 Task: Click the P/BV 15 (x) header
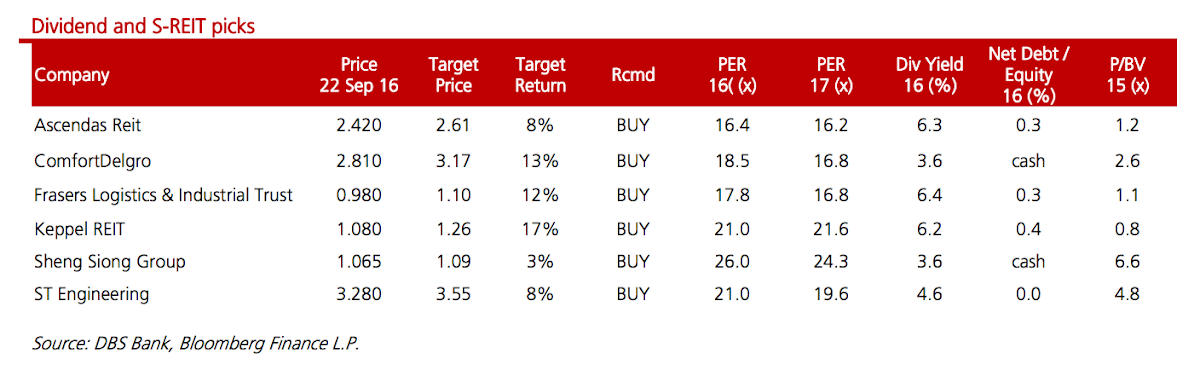tap(1128, 75)
